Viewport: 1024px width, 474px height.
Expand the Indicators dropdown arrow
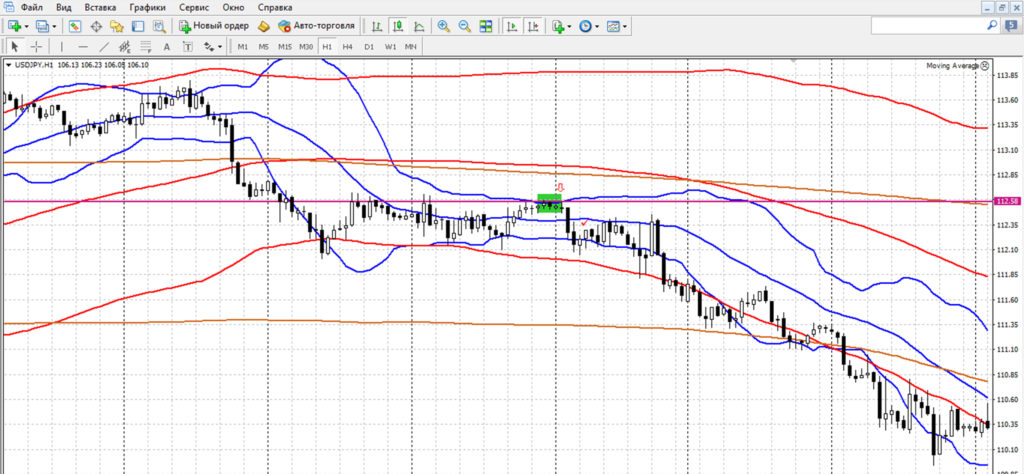(569, 27)
